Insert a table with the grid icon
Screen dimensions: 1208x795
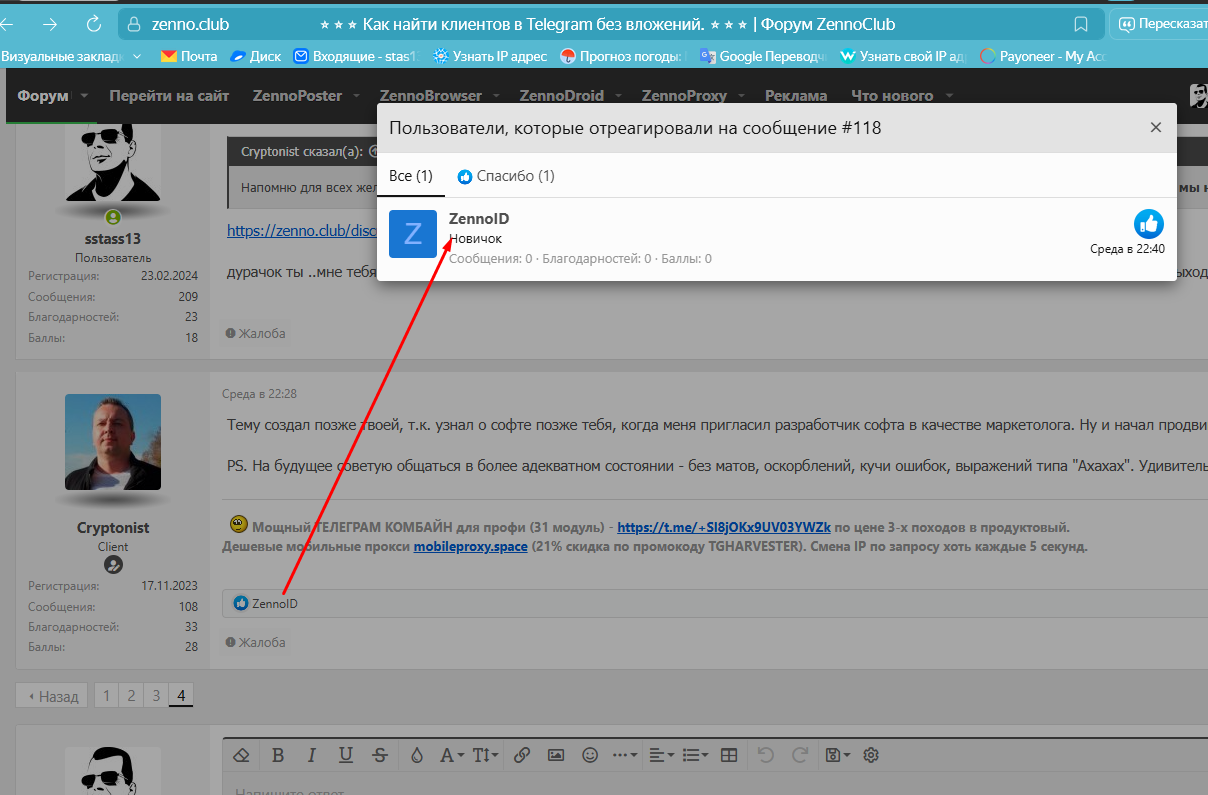point(729,755)
